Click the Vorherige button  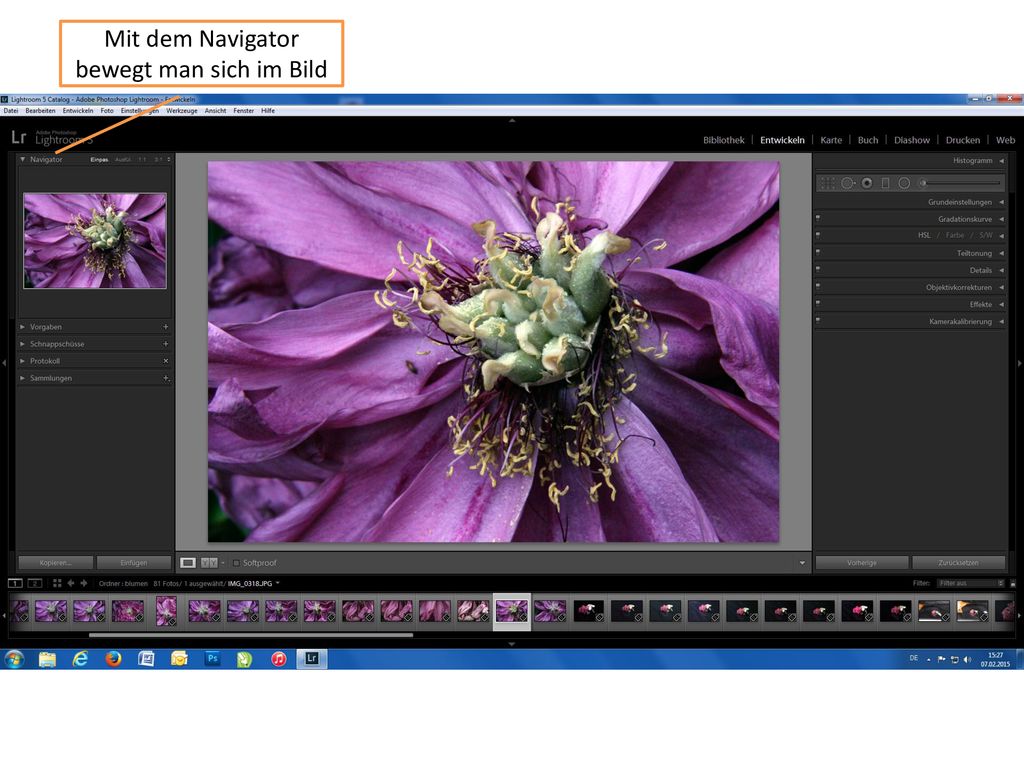click(x=861, y=562)
